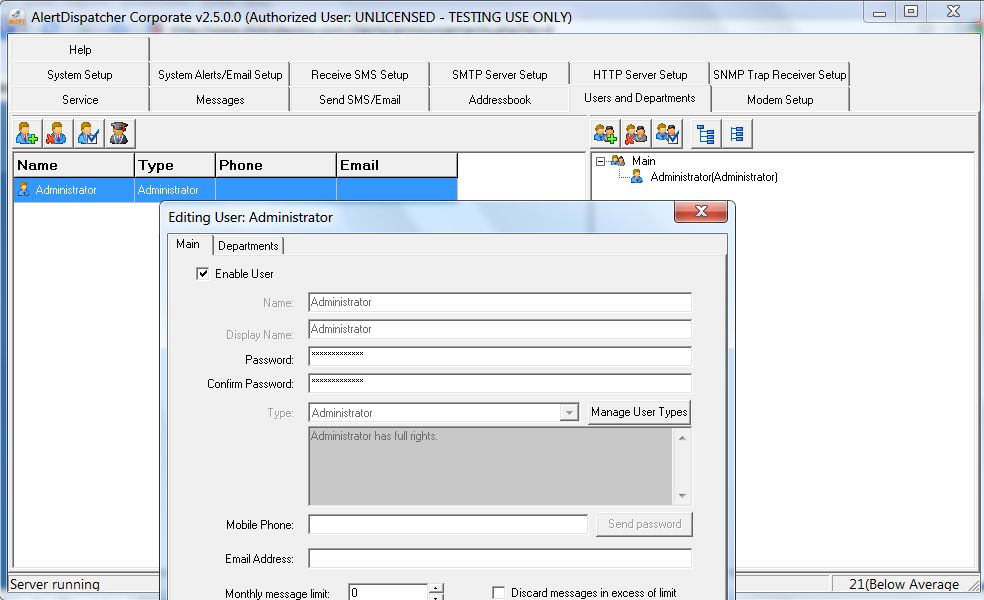Click the Edit User toolbar icon

(88, 134)
